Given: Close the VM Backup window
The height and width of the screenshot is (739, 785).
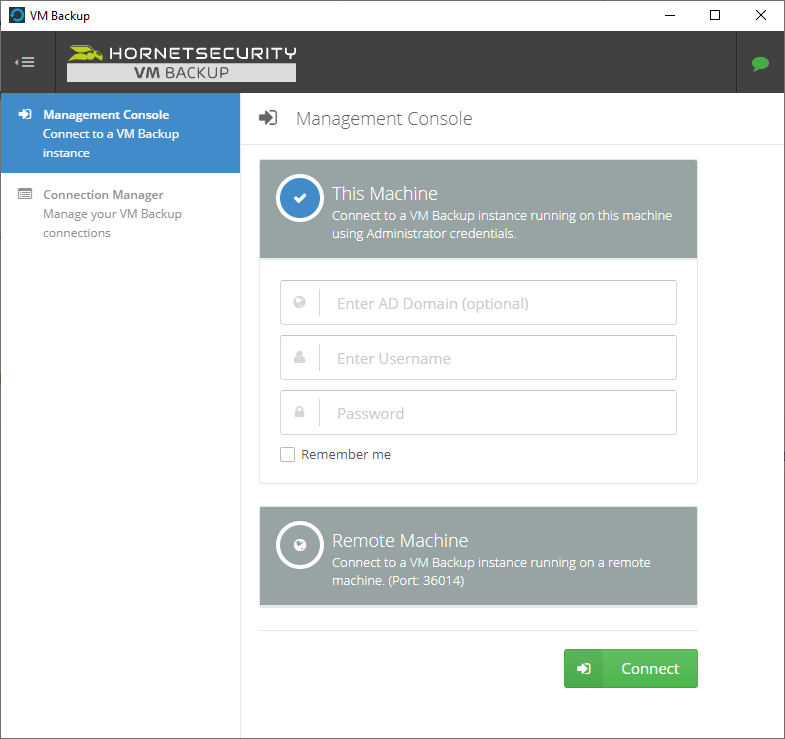Looking at the screenshot, I should 760,16.
